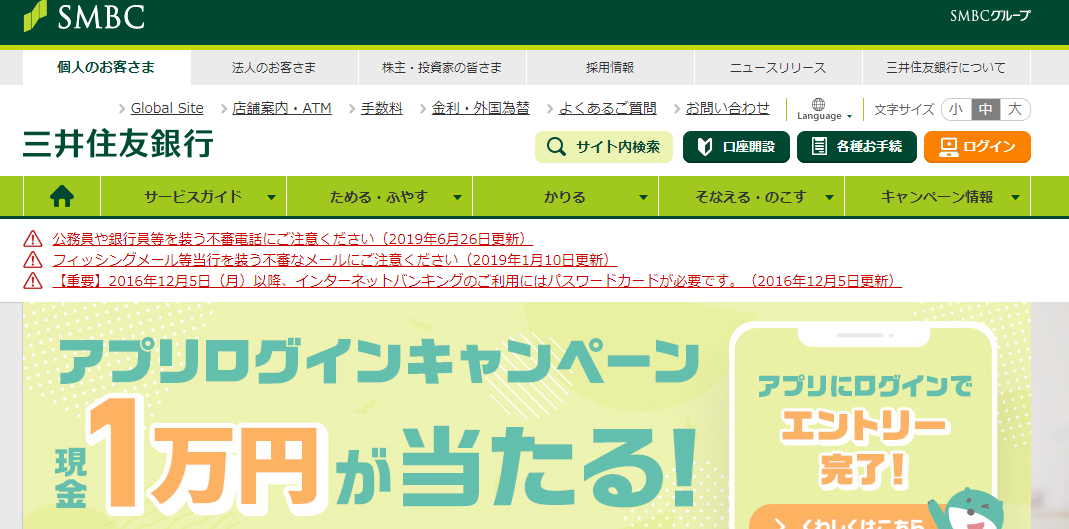Open サイト内検索 search button
The image size is (1069, 529).
click(603, 147)
